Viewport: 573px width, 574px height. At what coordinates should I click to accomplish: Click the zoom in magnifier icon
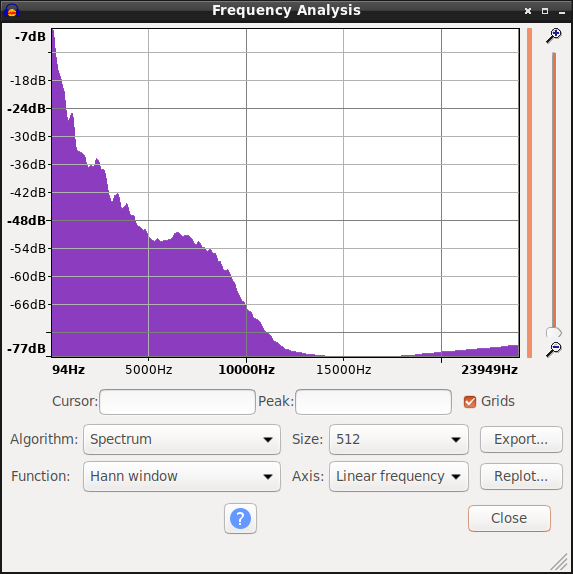point(554,36)
